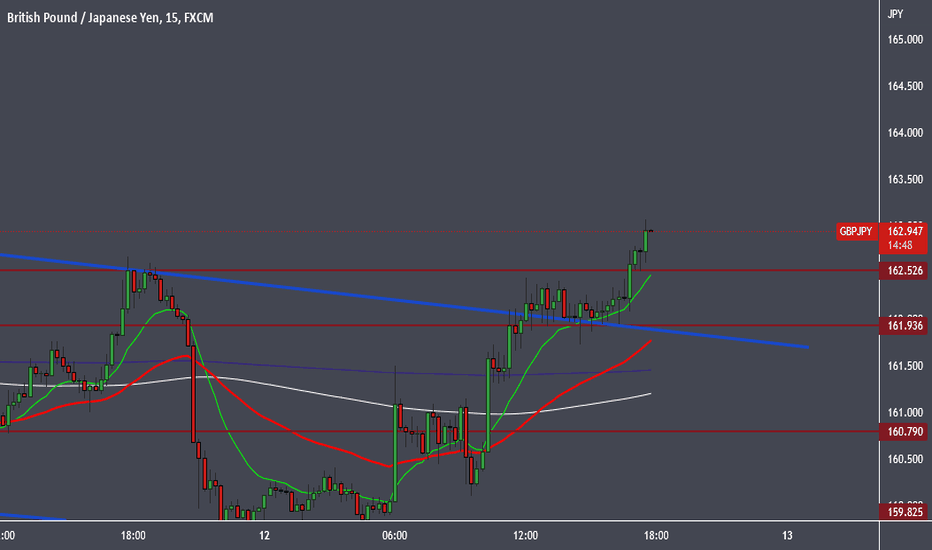The height and width of the screenshot is (550, 932).
Task: Click the 165.000 price axis value
Action: point(905,40)
